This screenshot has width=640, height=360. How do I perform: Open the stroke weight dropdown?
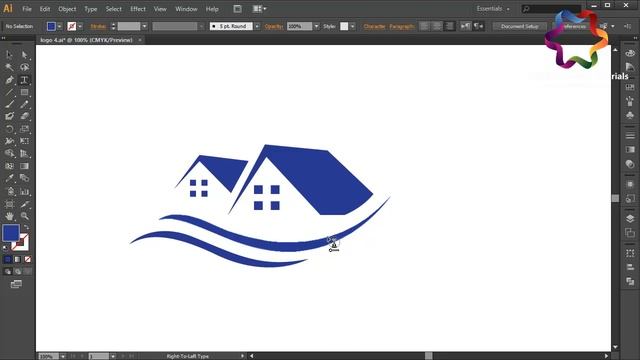pyautogui.click(x=144, y=26)
